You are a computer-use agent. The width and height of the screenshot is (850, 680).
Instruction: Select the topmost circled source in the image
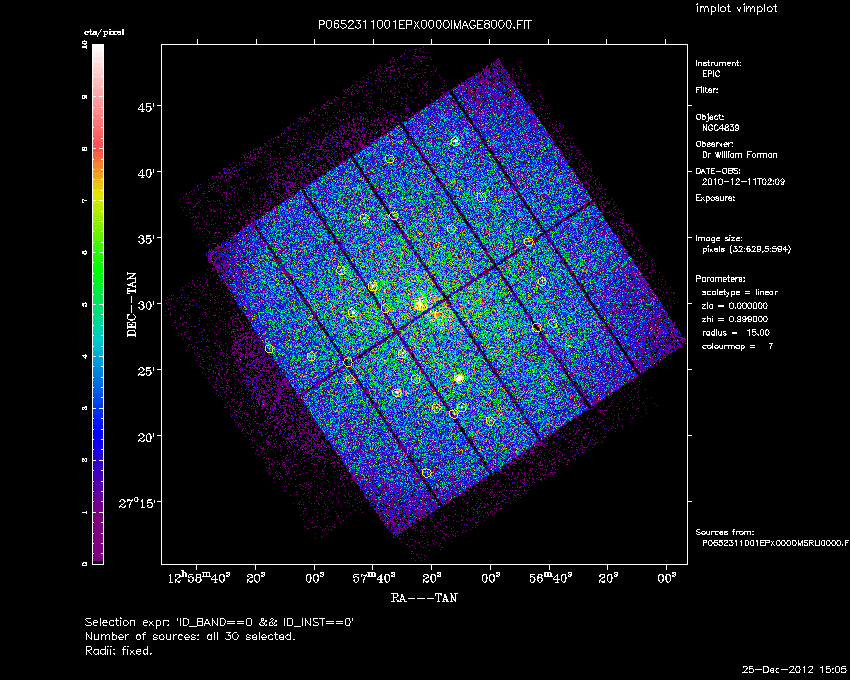tap(455, 141)
